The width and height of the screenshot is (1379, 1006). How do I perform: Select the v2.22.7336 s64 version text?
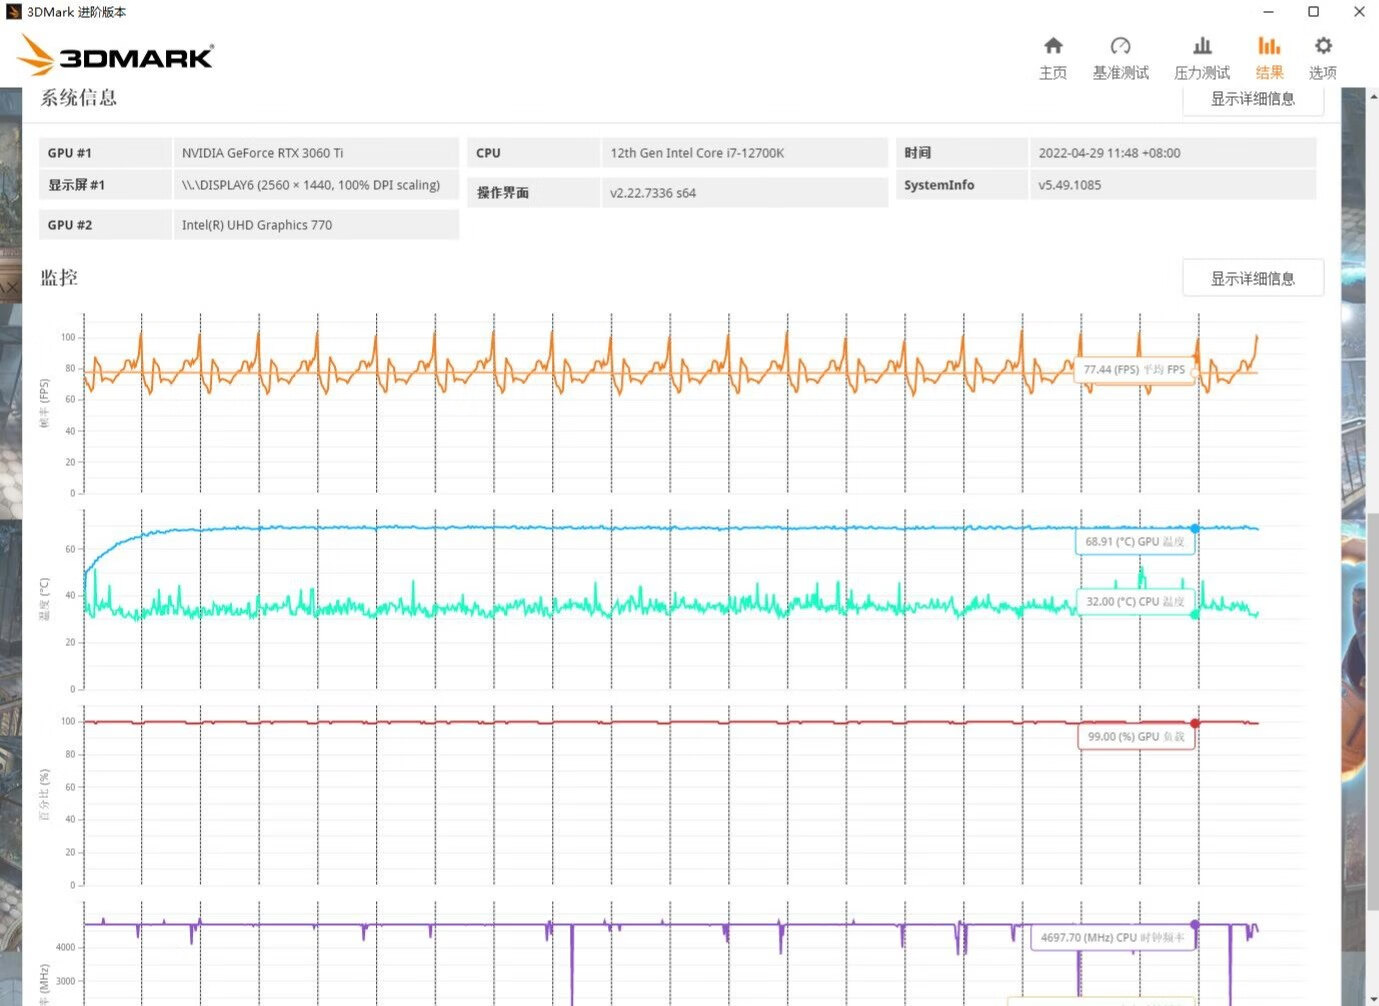653,193
